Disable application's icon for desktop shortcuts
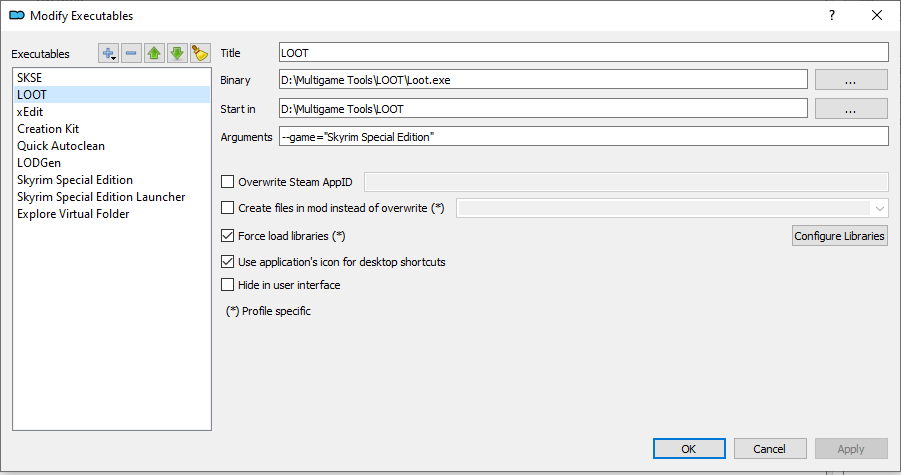This screenshot has height=475, width=901. [228, 262]
